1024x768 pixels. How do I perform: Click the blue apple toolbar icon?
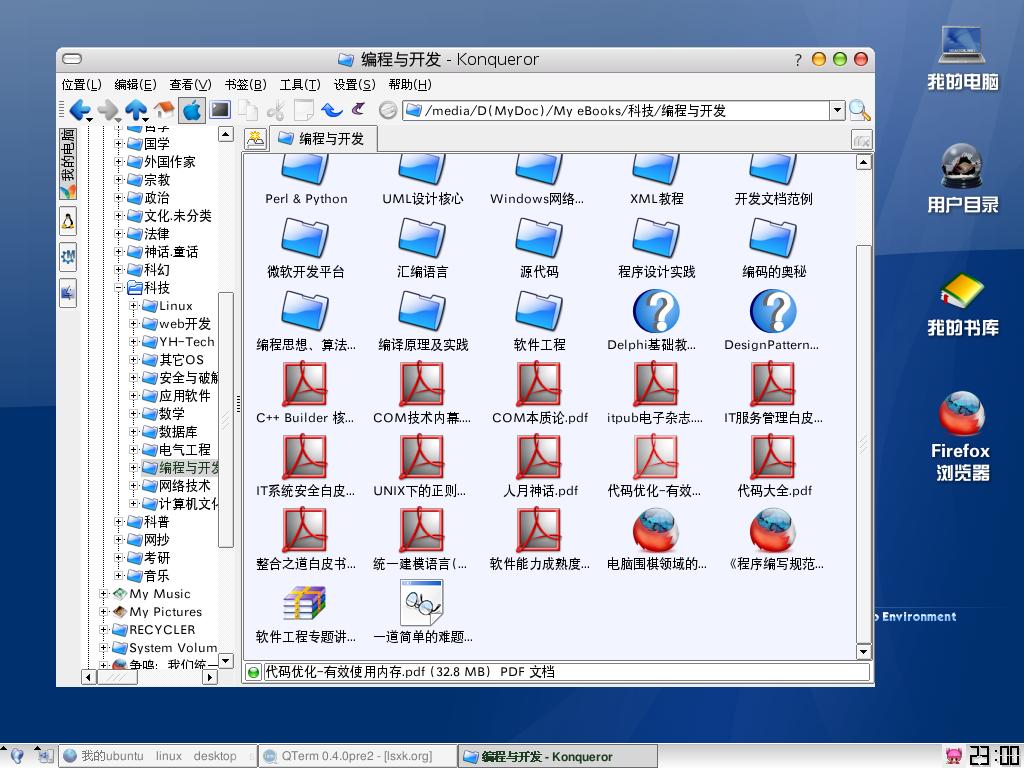[x=192, y=110]
